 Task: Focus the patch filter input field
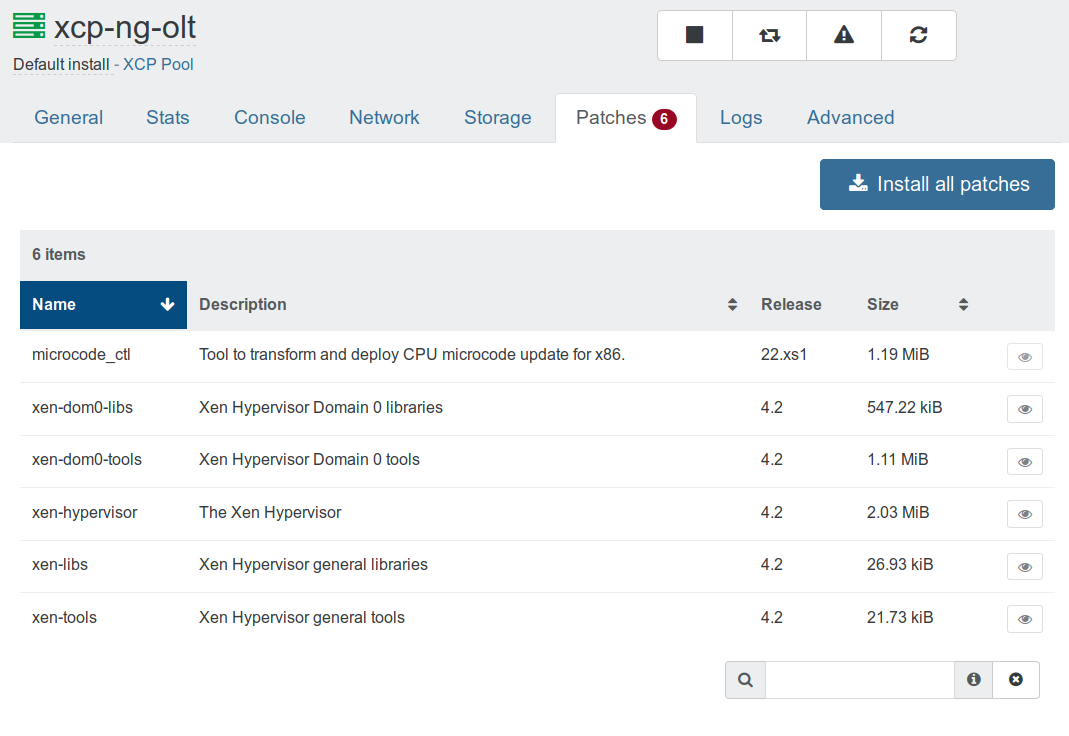pyautogui.click(x=860, y=680)
